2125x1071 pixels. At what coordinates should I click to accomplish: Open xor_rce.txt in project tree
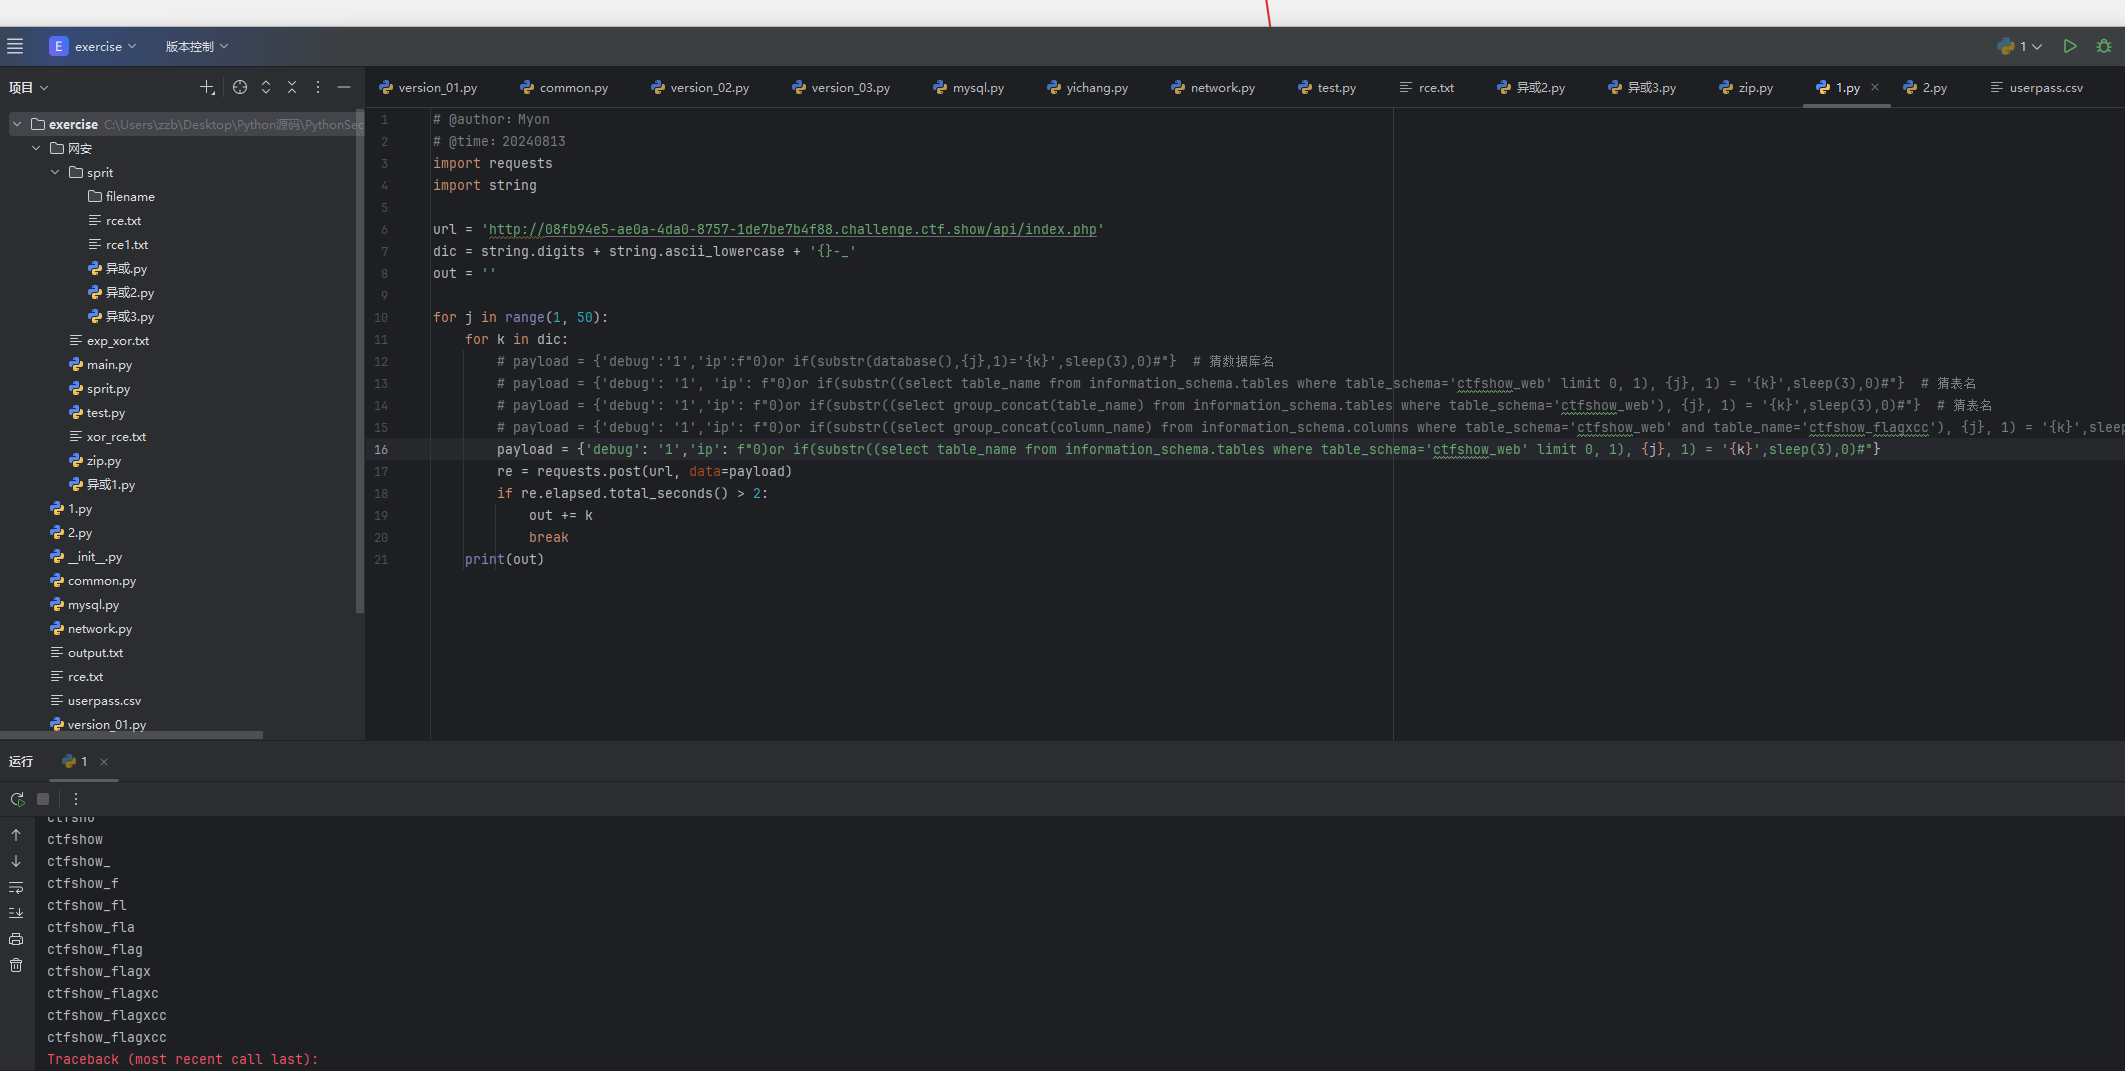click(x=107, y=436)
